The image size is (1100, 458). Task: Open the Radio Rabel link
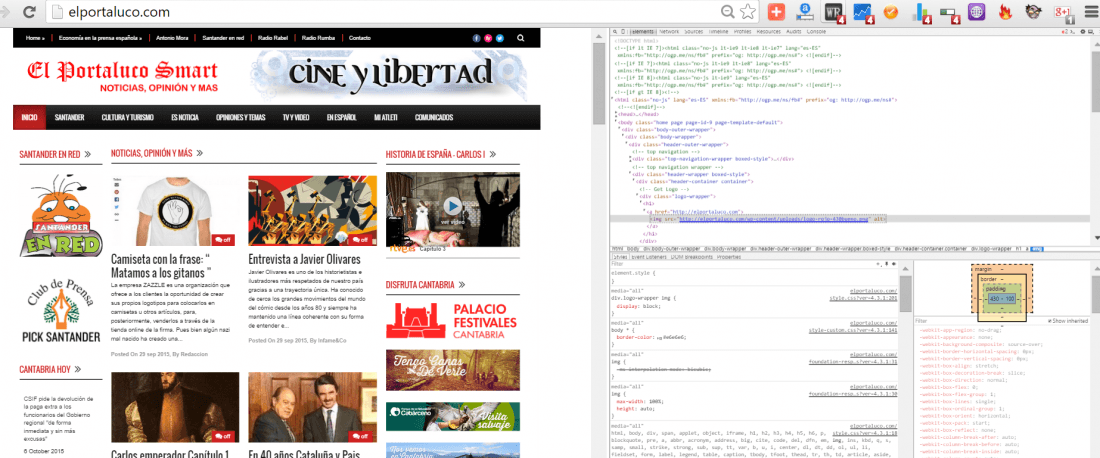point(274,38)
